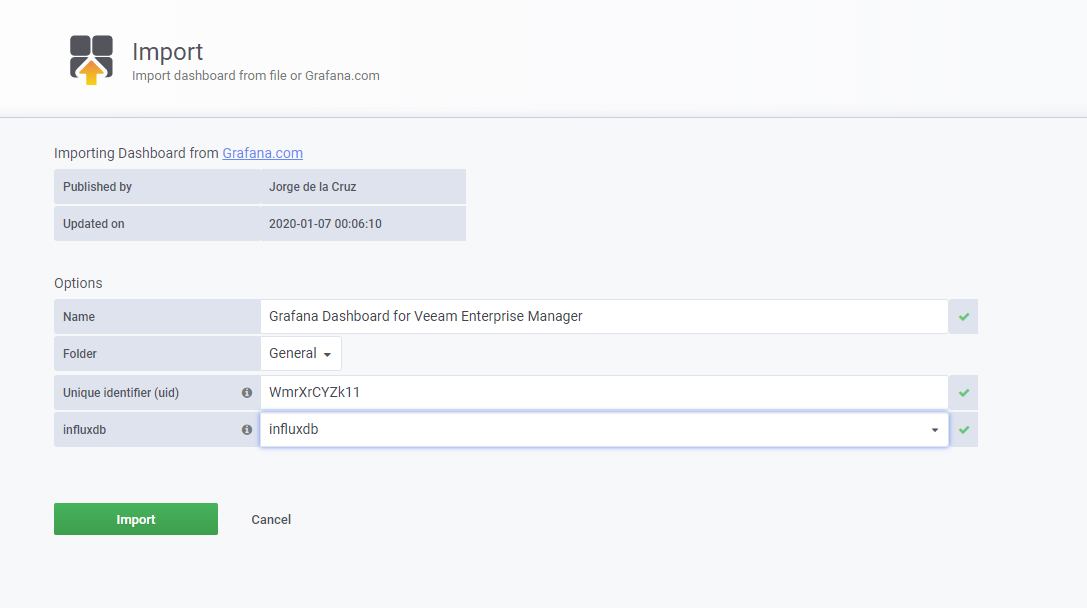Click 'Import dashboard from file or Grafana.com' subtitle

coord(256,76)
